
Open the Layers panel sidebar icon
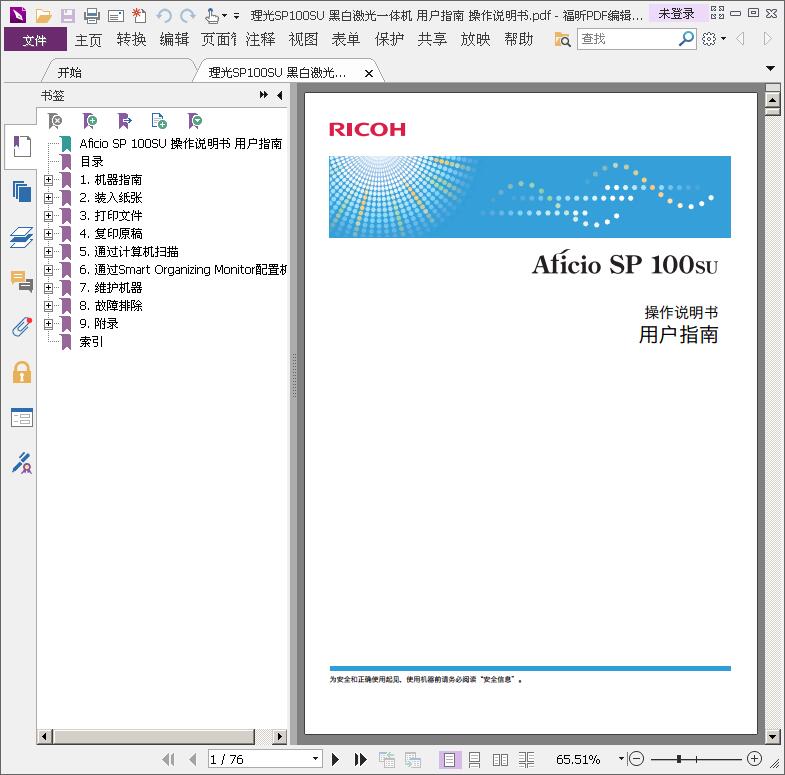[x=22, y=237]
